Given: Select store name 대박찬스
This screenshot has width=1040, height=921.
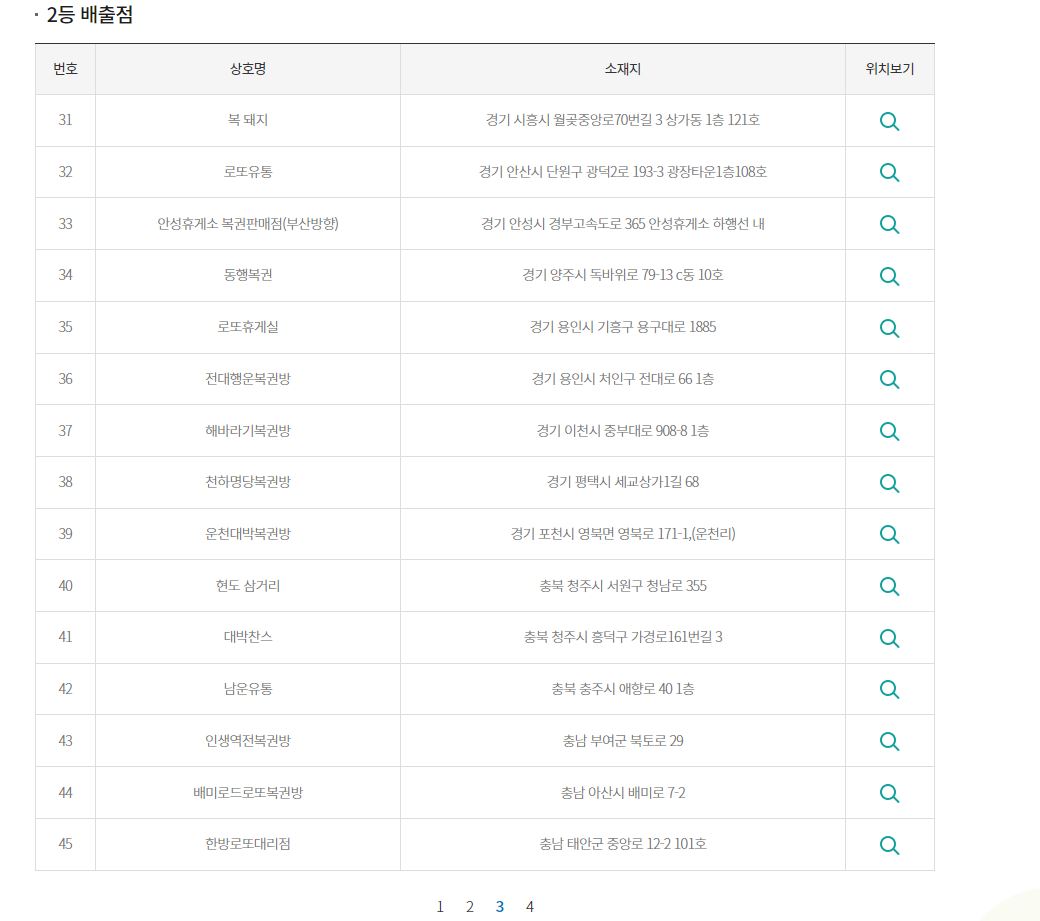Looking at the screenshot, I should tap(248, 637).
